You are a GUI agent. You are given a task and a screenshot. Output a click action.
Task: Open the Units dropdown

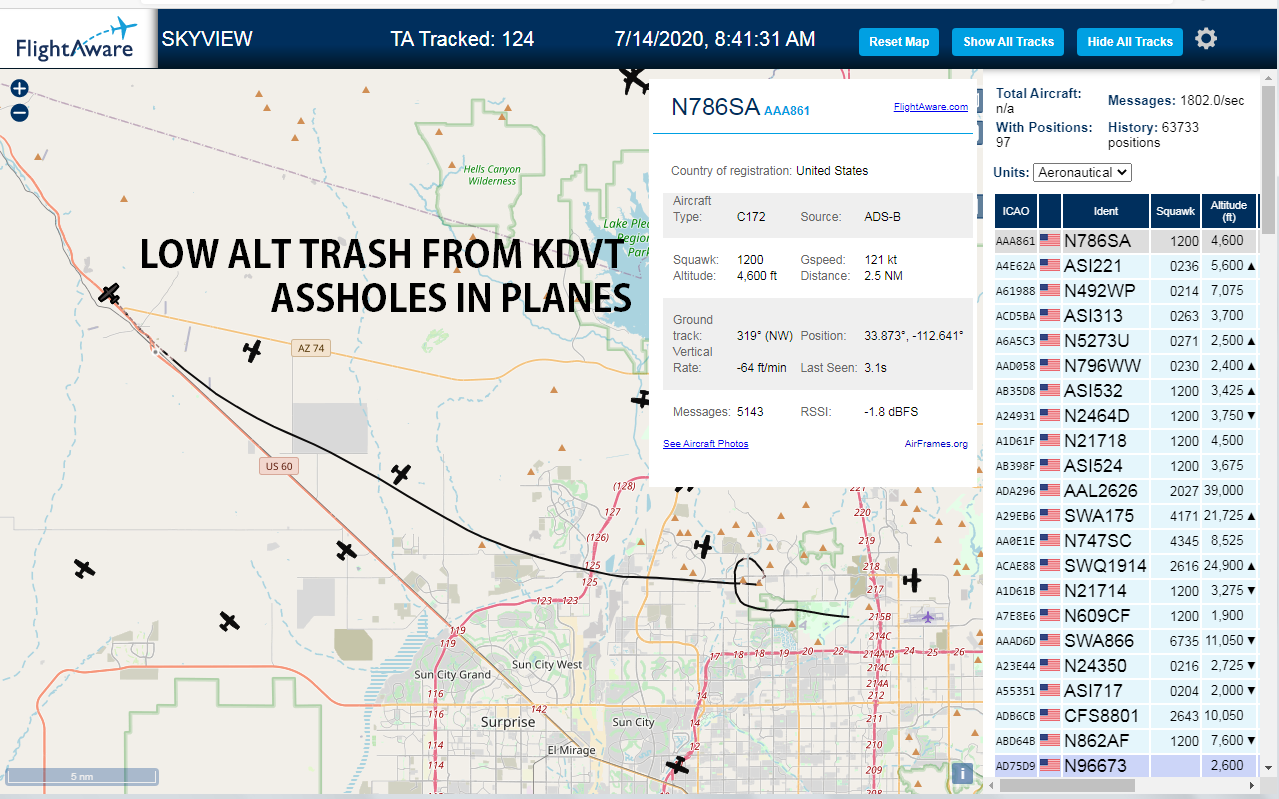(x=1082, y=172)
